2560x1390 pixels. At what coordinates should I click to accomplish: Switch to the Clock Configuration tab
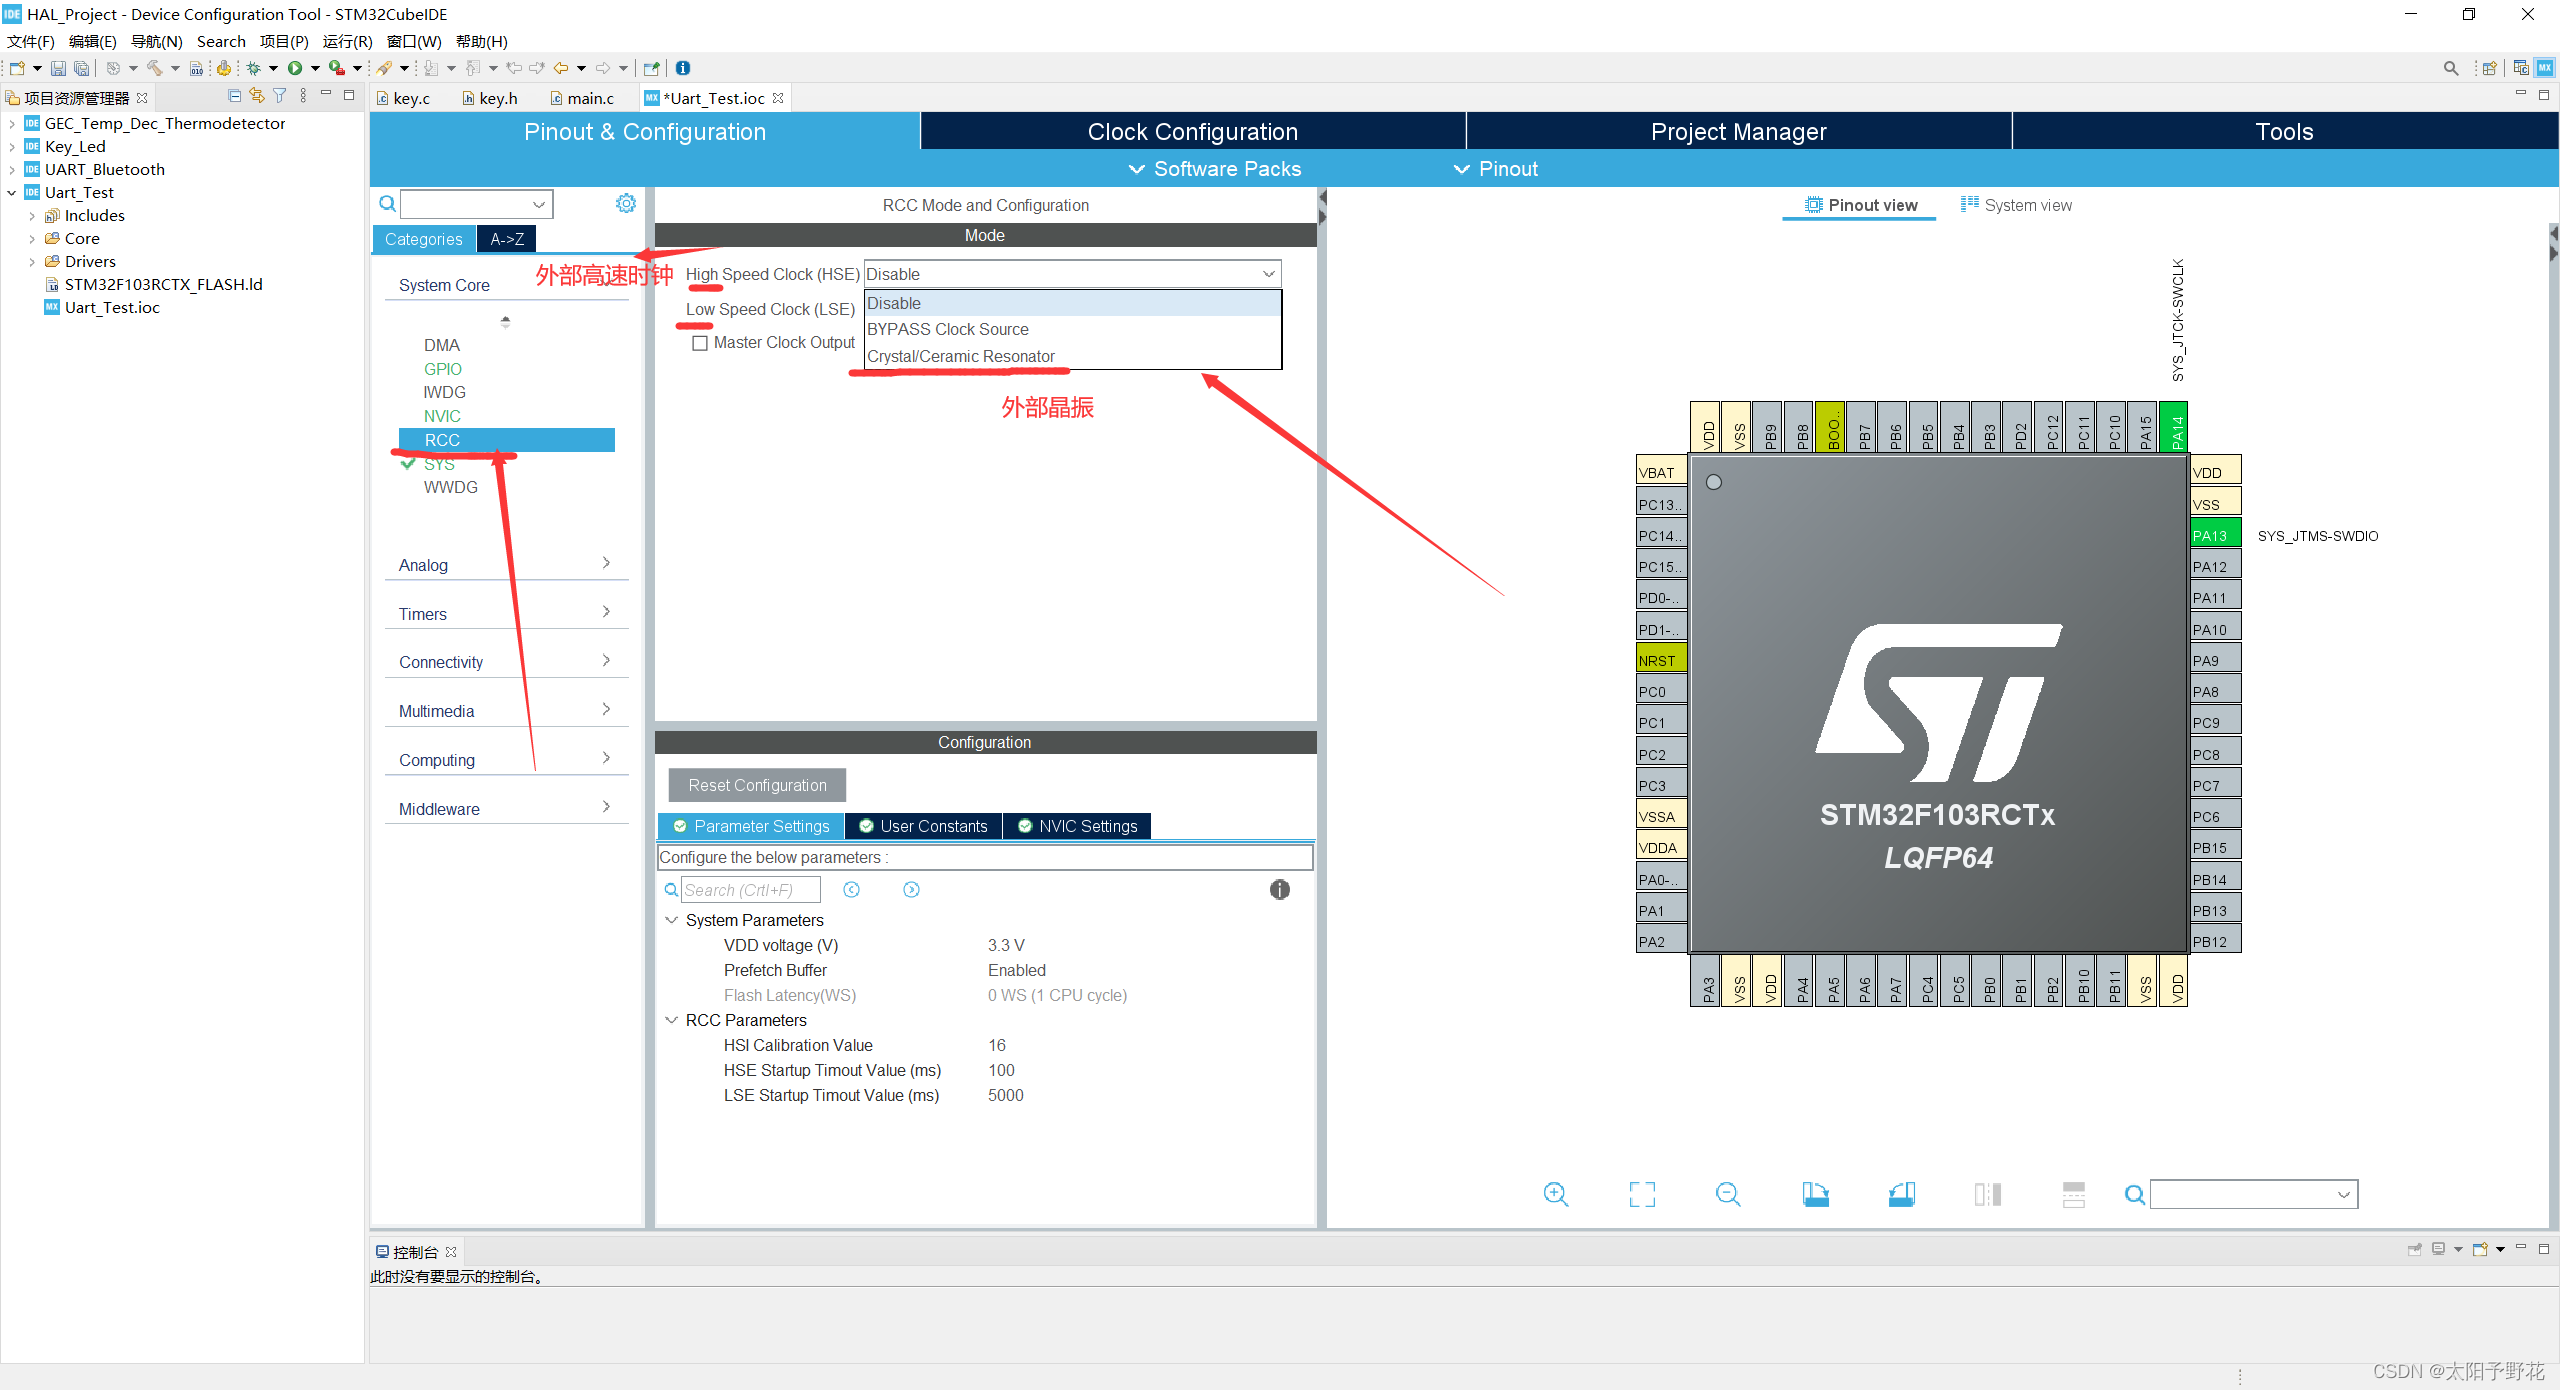[x=1191, y=131]
